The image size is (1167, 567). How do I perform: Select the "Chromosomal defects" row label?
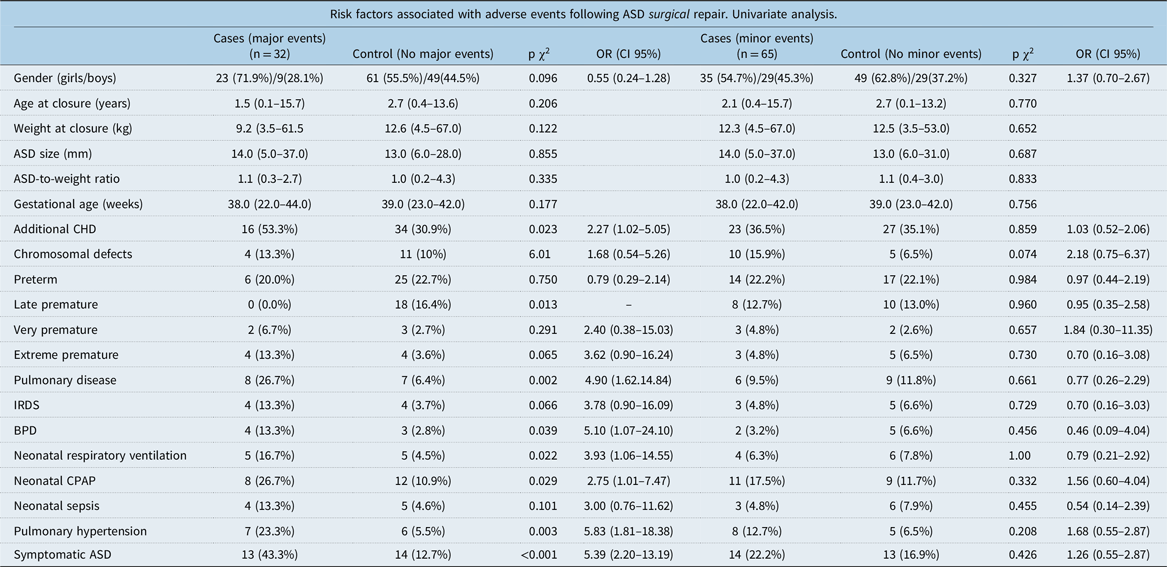coord(71,254)
